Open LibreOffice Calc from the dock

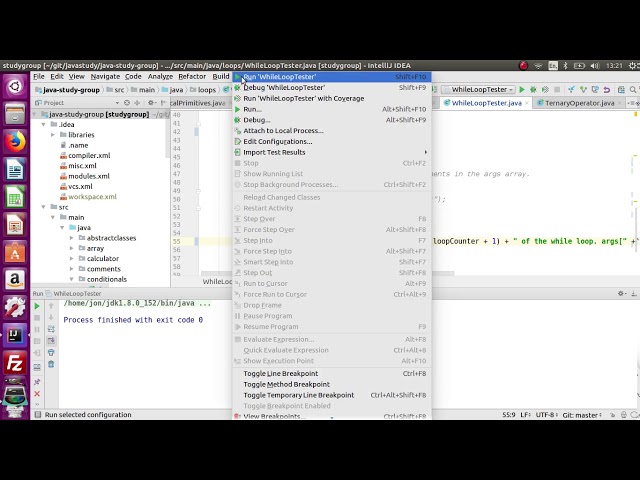[15, 197]
